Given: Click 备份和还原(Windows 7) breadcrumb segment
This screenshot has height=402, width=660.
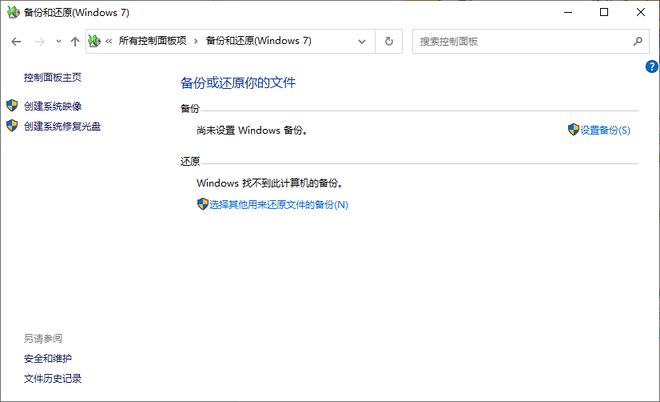Looking at the screenshot, I should (x=258, y=41).
